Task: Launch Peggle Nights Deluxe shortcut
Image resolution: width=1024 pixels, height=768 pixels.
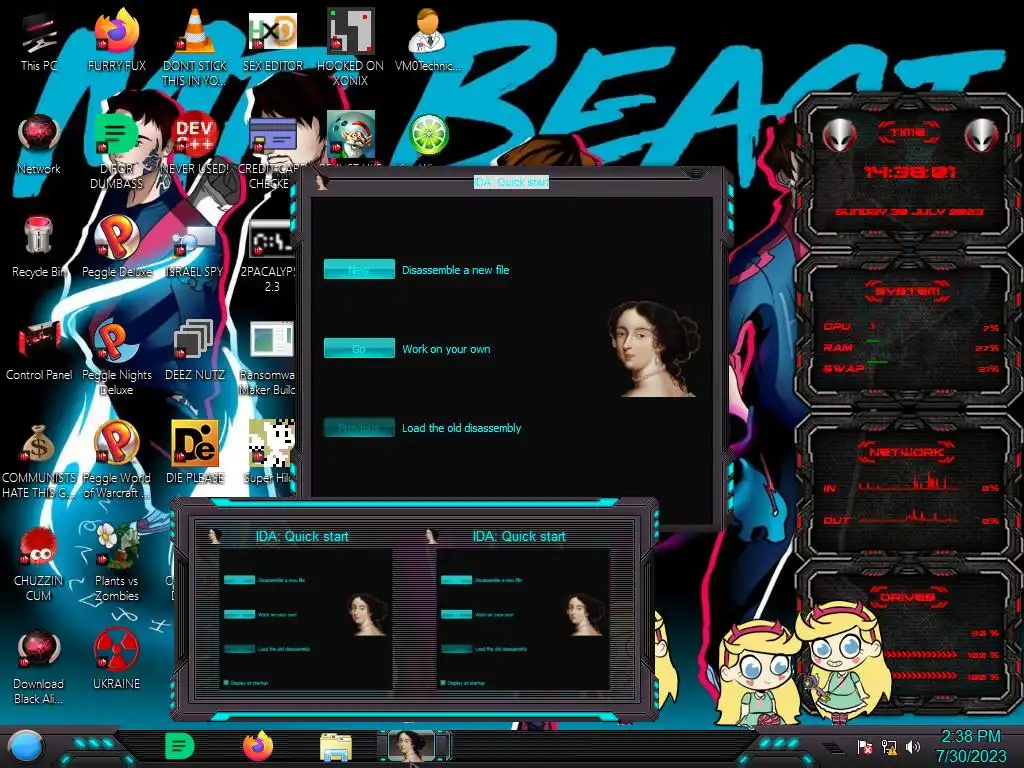Action: coord(116,358)
